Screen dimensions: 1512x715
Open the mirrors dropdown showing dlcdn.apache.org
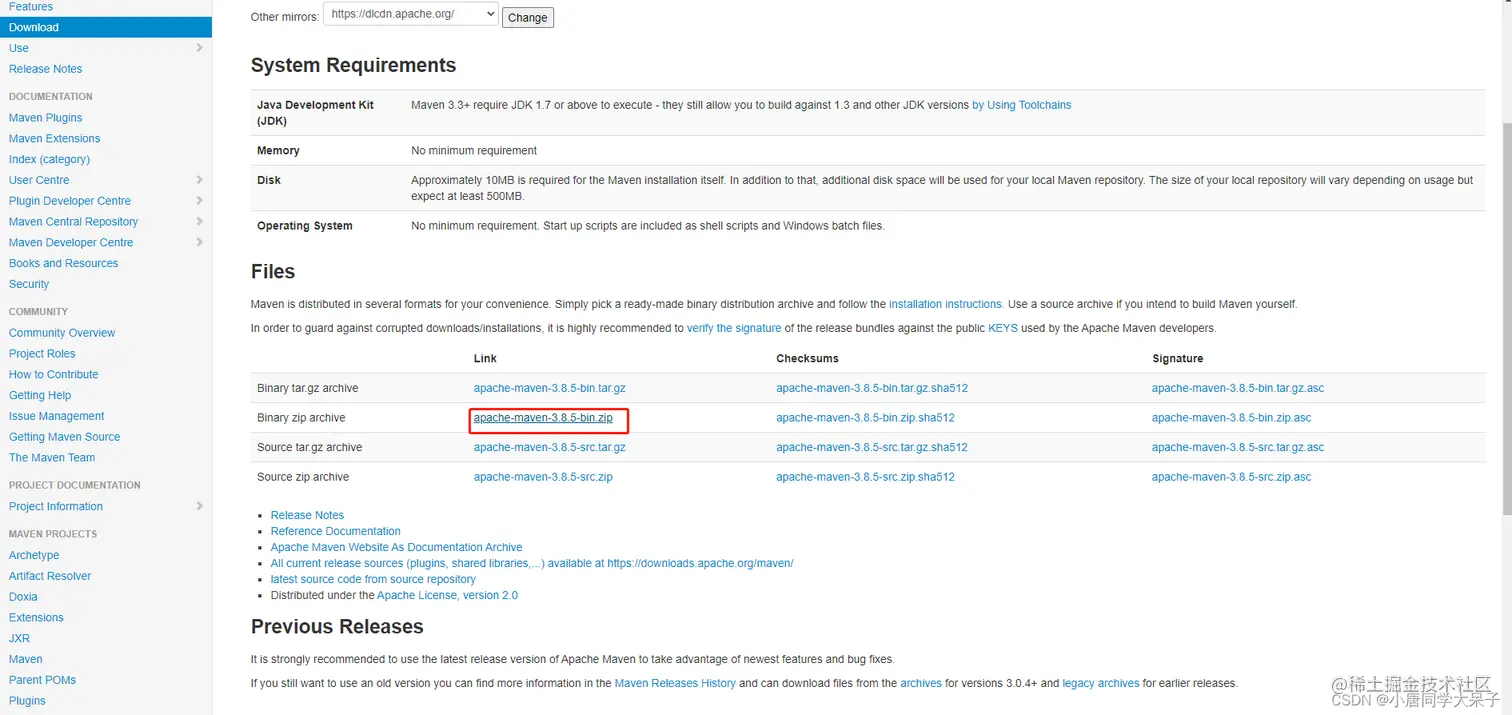pyautogui.click(x=410, y=14)
